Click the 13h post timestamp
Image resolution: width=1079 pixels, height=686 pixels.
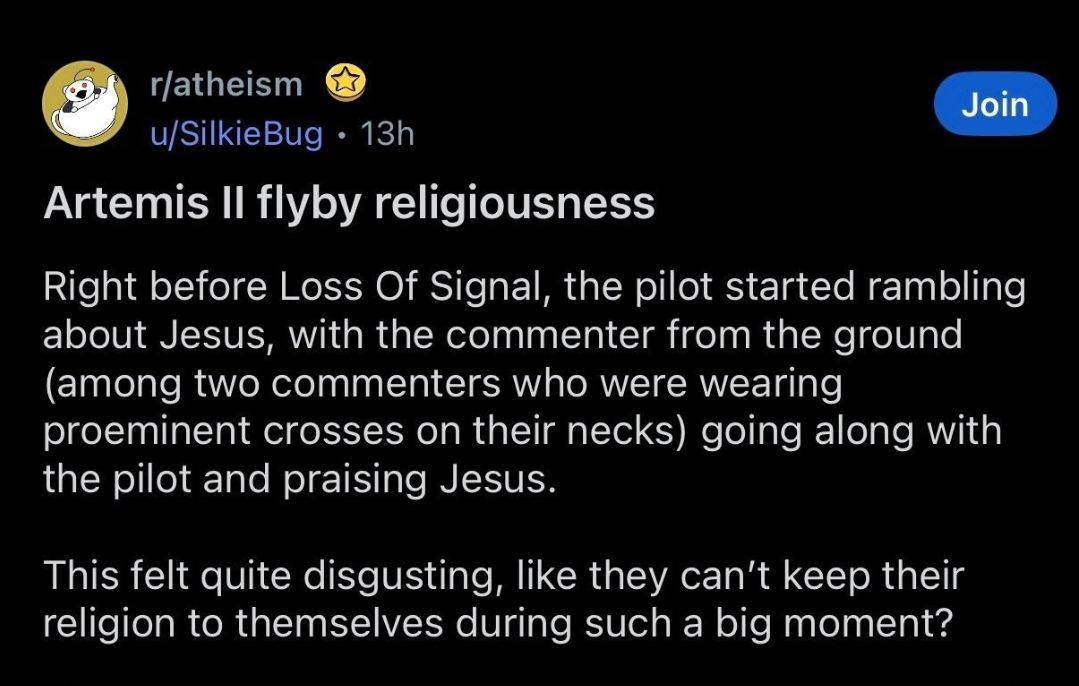(x=386, y=133)
